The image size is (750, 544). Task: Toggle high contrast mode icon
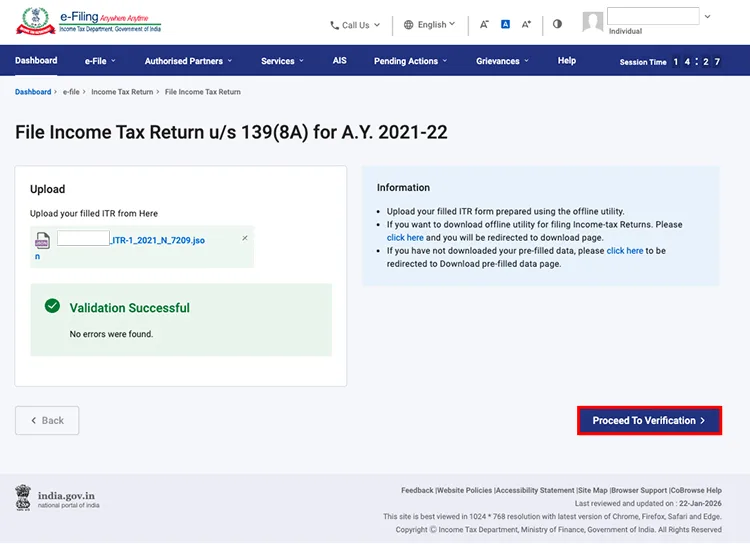pos(557,24)
